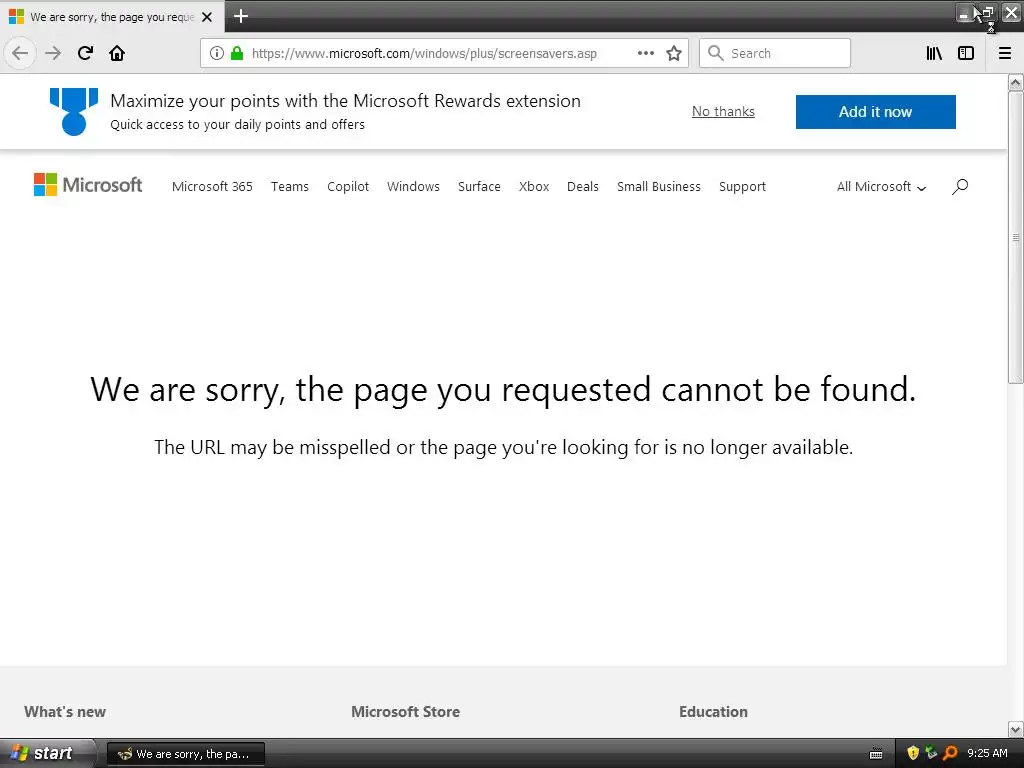Image resolution: width=1024 pixels, height=768 pixels.
Task: Open the Firefox hamburger menu
Action: pyautogui.click(x=1005, y=53)
